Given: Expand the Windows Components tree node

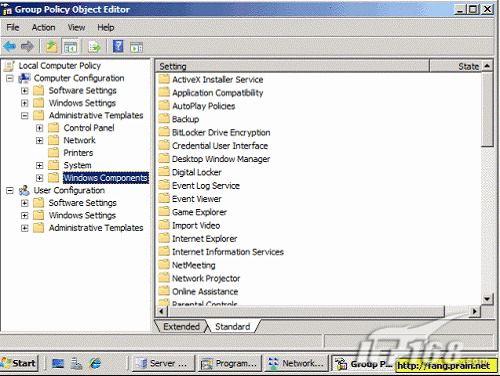Looking at the screenshot, I should coord(39,178).
